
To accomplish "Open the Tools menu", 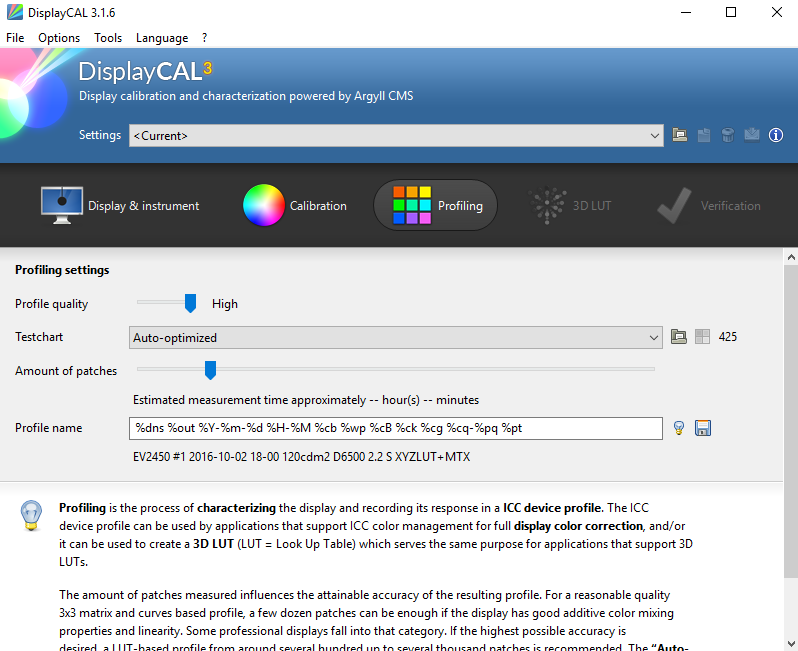I will [x=108, y=38].
